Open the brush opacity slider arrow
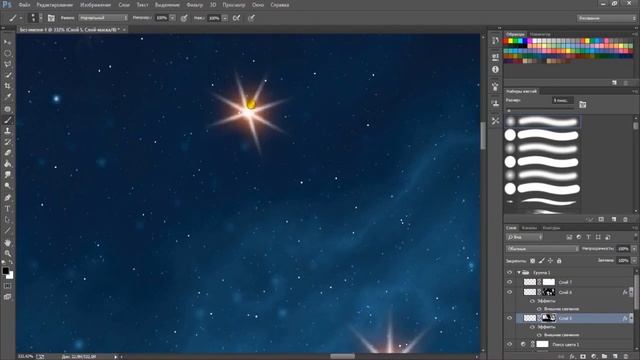 coord(173,18)
